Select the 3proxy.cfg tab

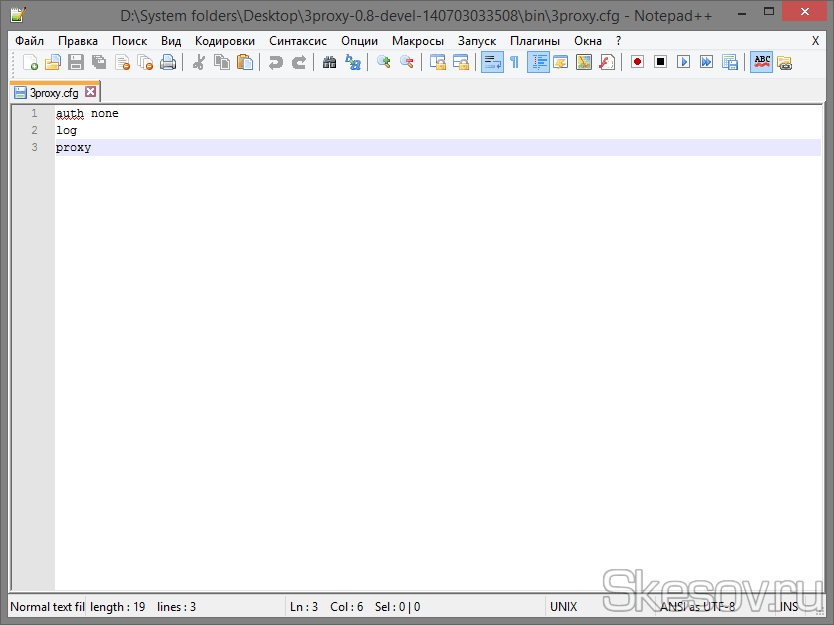pyautogui.click(x=53, y=92)
